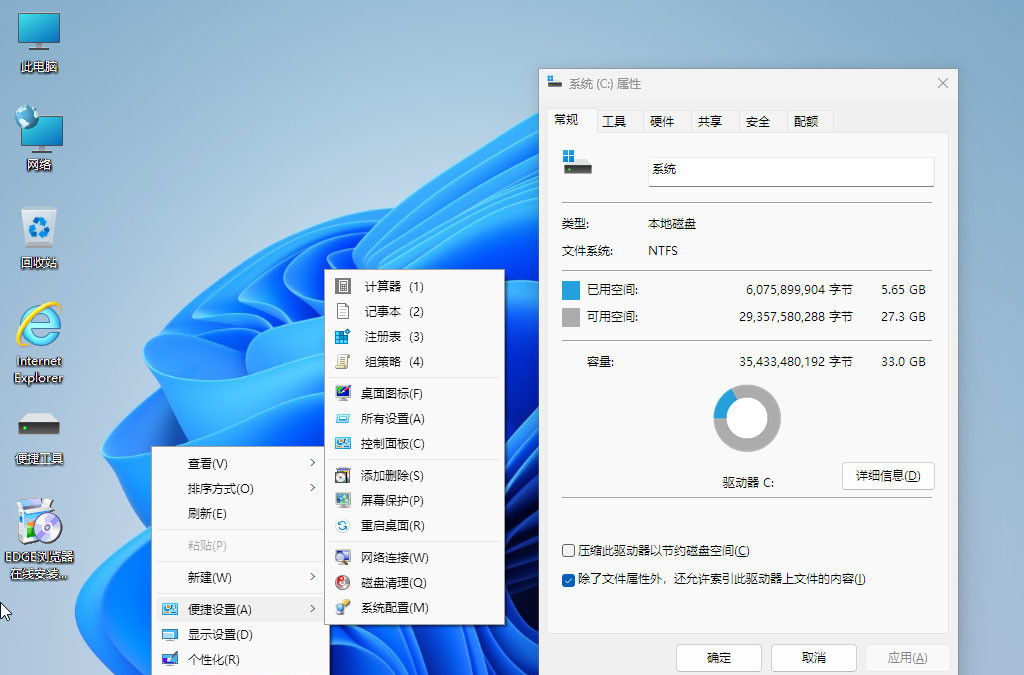
Task: Click the 添加删除(S) icon
Action: (343, 475)
